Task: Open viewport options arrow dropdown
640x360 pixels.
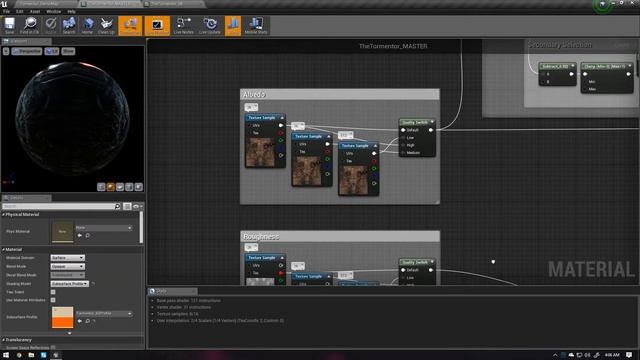Action: coord(6,51)
